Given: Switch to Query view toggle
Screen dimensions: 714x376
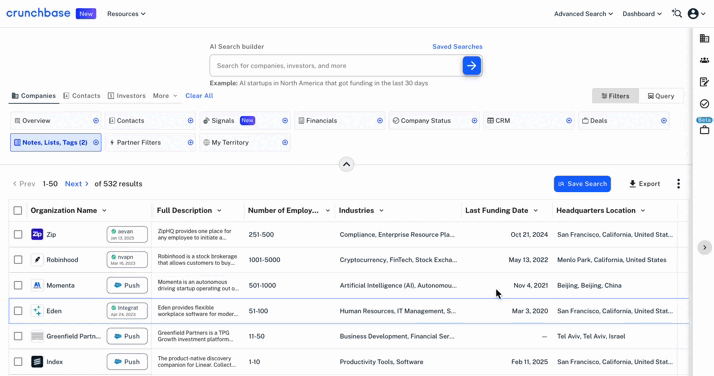Looking at the screenshot, I should [x=661, y=96].
